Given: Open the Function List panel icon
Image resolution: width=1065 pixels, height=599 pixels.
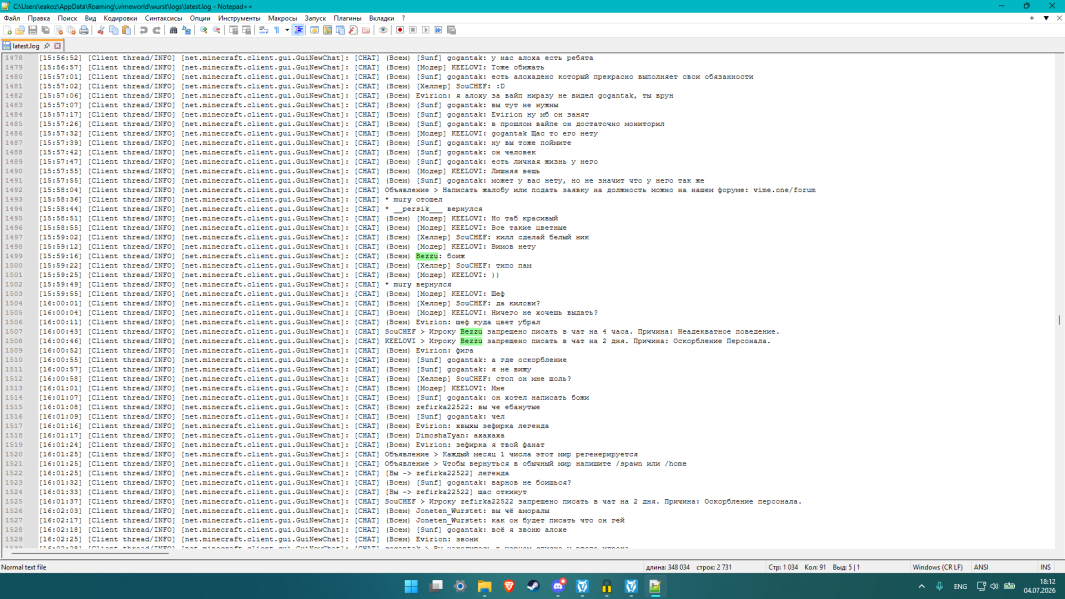Looking at the screenshot, I should 353,30.
